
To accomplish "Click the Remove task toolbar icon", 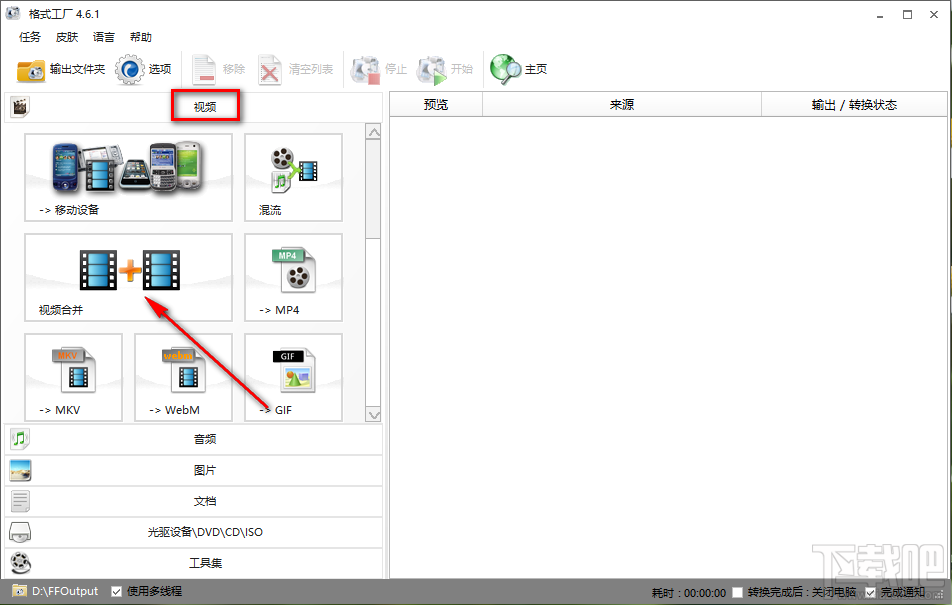I will pos(204,69).
